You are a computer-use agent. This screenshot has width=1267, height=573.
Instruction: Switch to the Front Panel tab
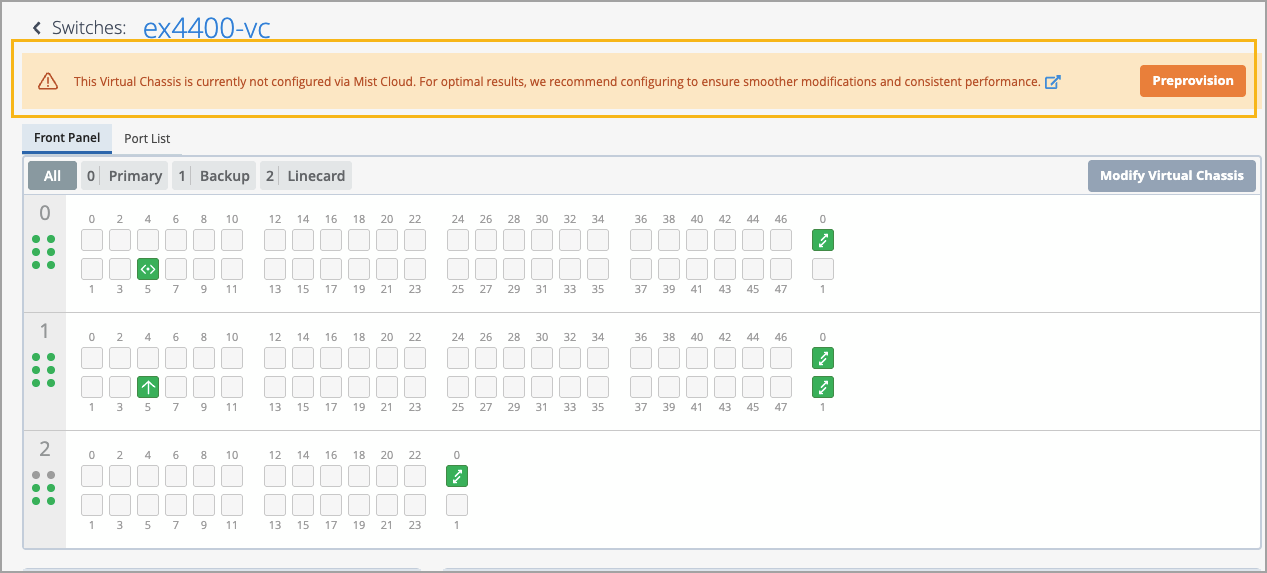[67, 138]
